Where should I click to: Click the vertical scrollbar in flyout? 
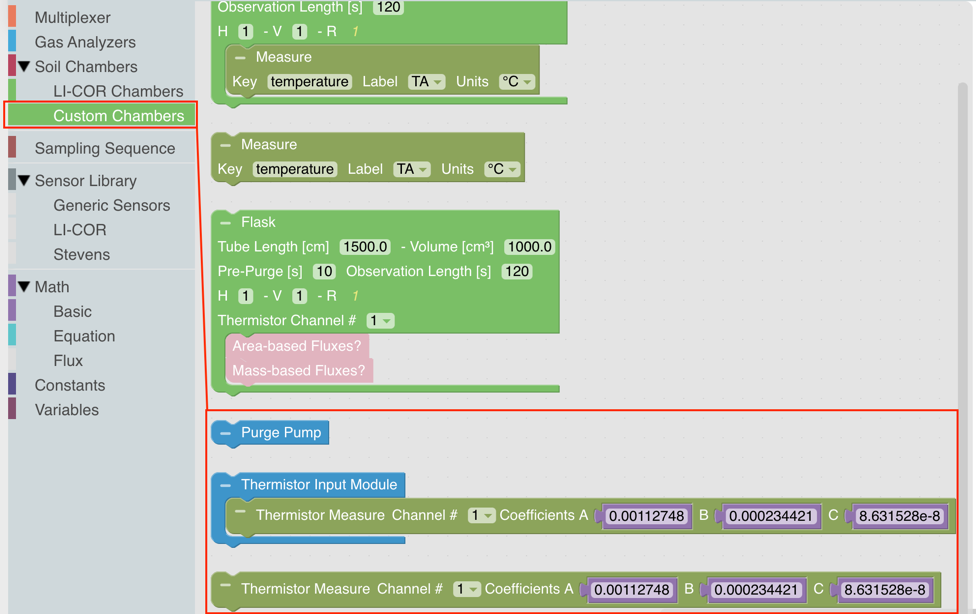click(x=963, y=250)
